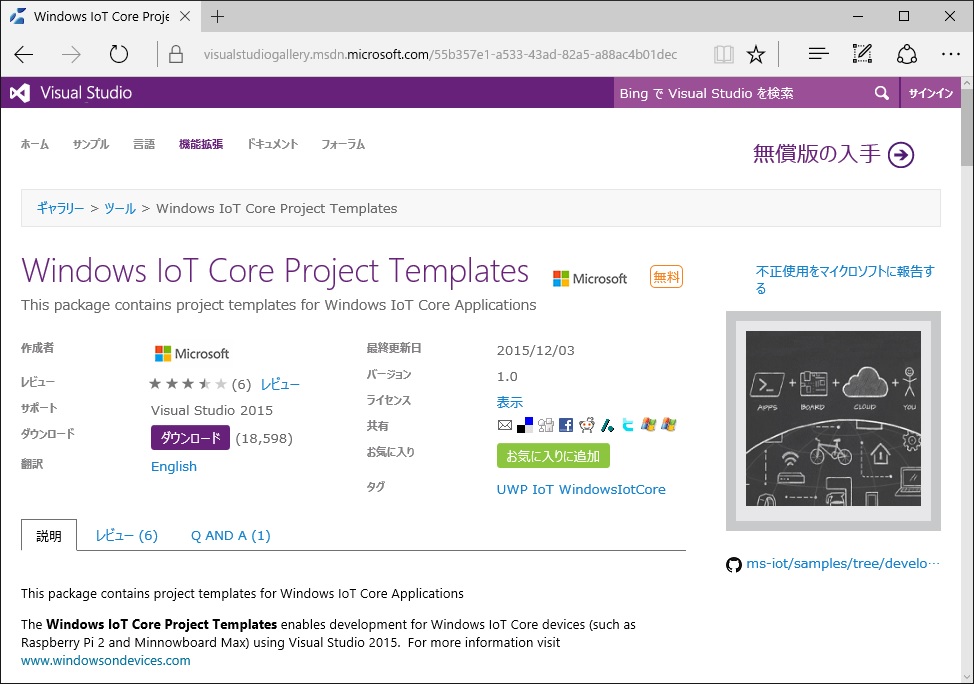Share the extension on Facebook

pyautogui.click(x=566, y=425)
